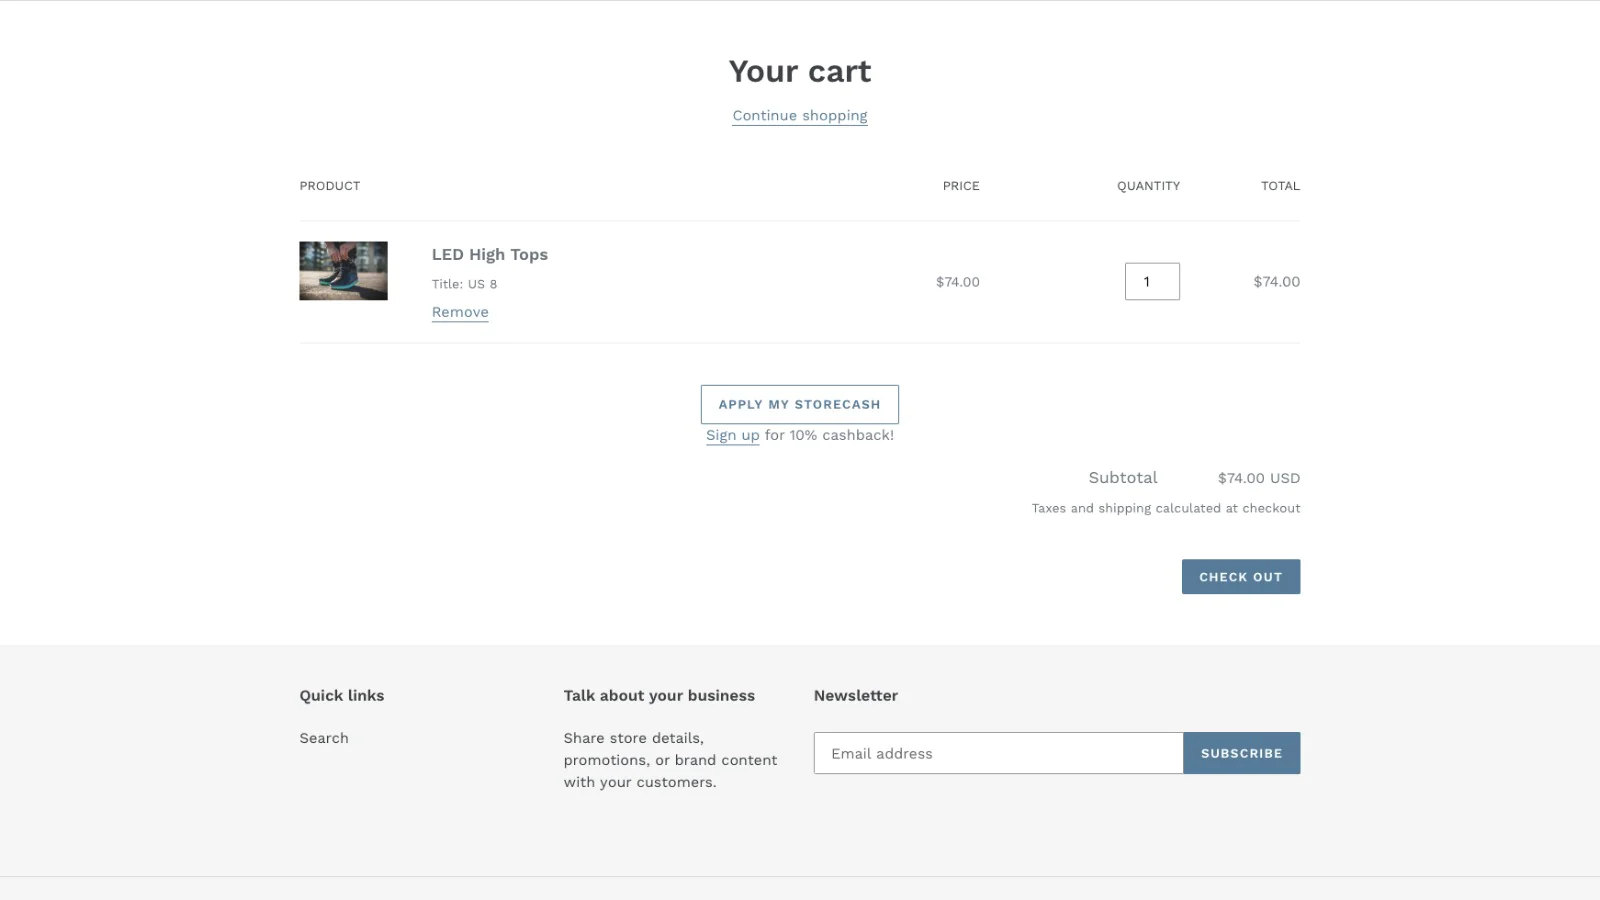1600x900 pixels.
Task: Select the Title: US 8 variant text
Action: (464, 284)
